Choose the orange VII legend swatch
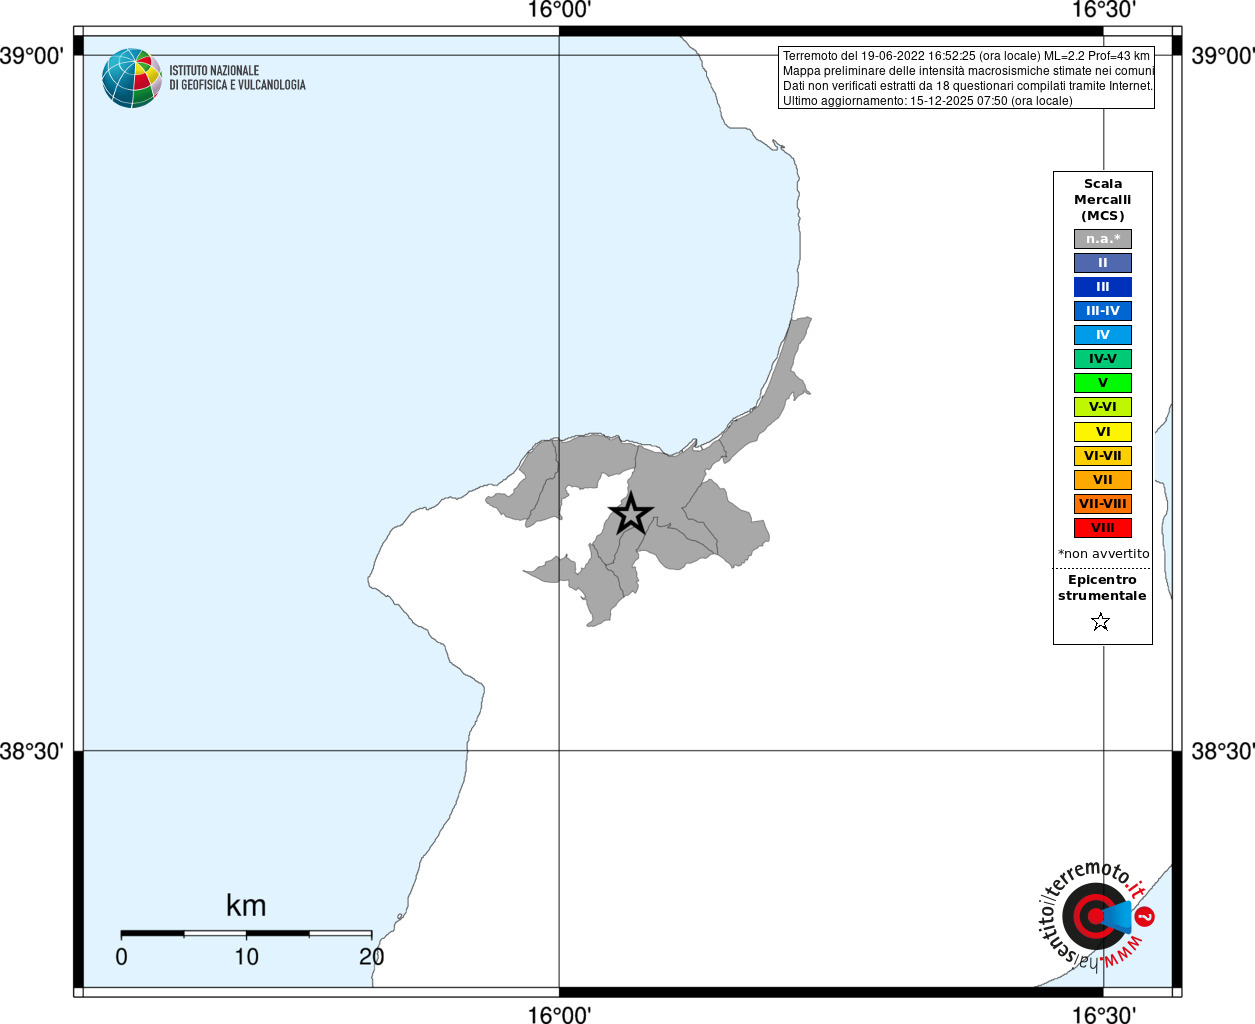The width and height of the screenshot is (1255, 1024). (1103, 480)
